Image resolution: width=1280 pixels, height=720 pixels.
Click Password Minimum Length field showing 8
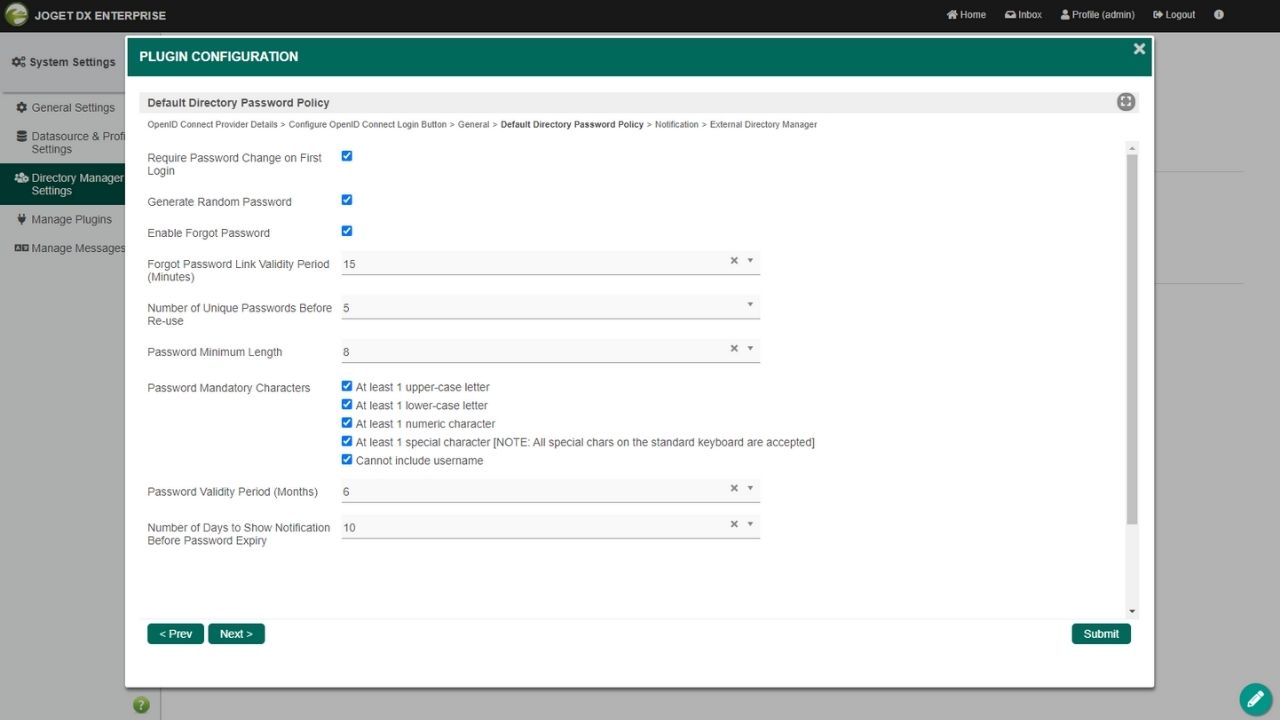[x=550, y=351]
